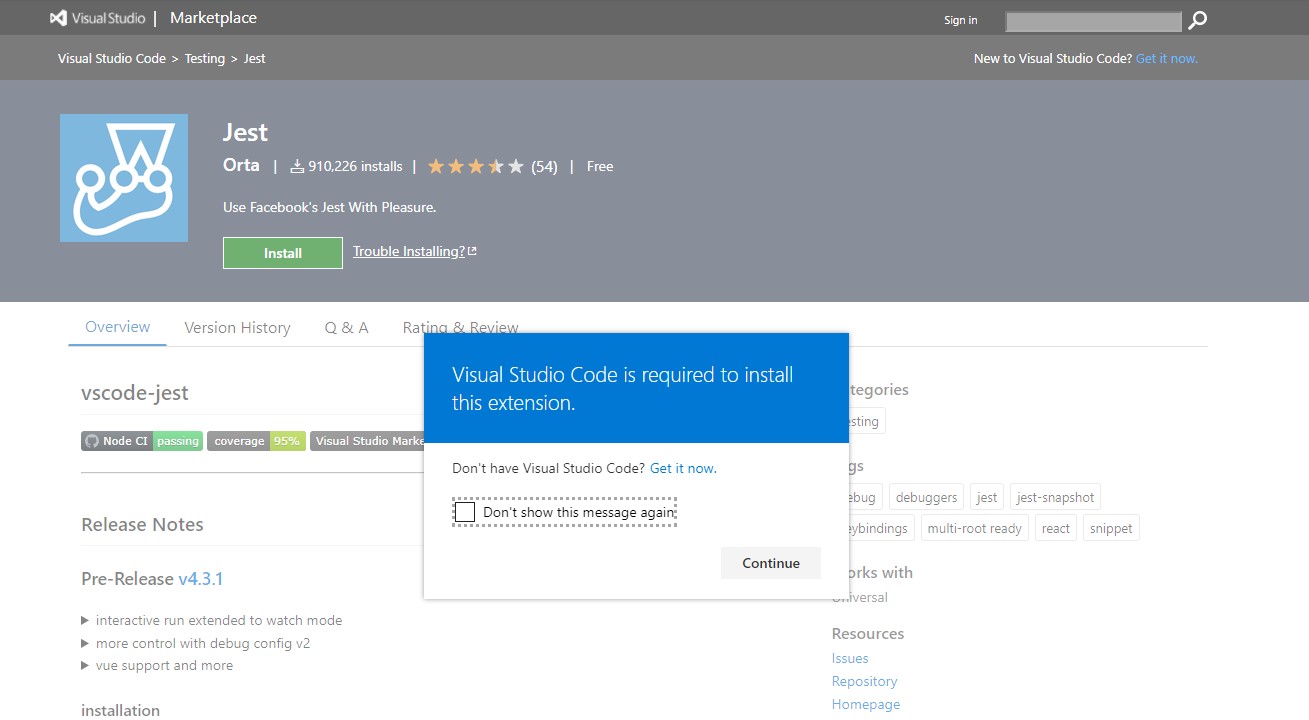
Task: Select the react tag
Action: pyautogui.click(x=1056, y=528)
